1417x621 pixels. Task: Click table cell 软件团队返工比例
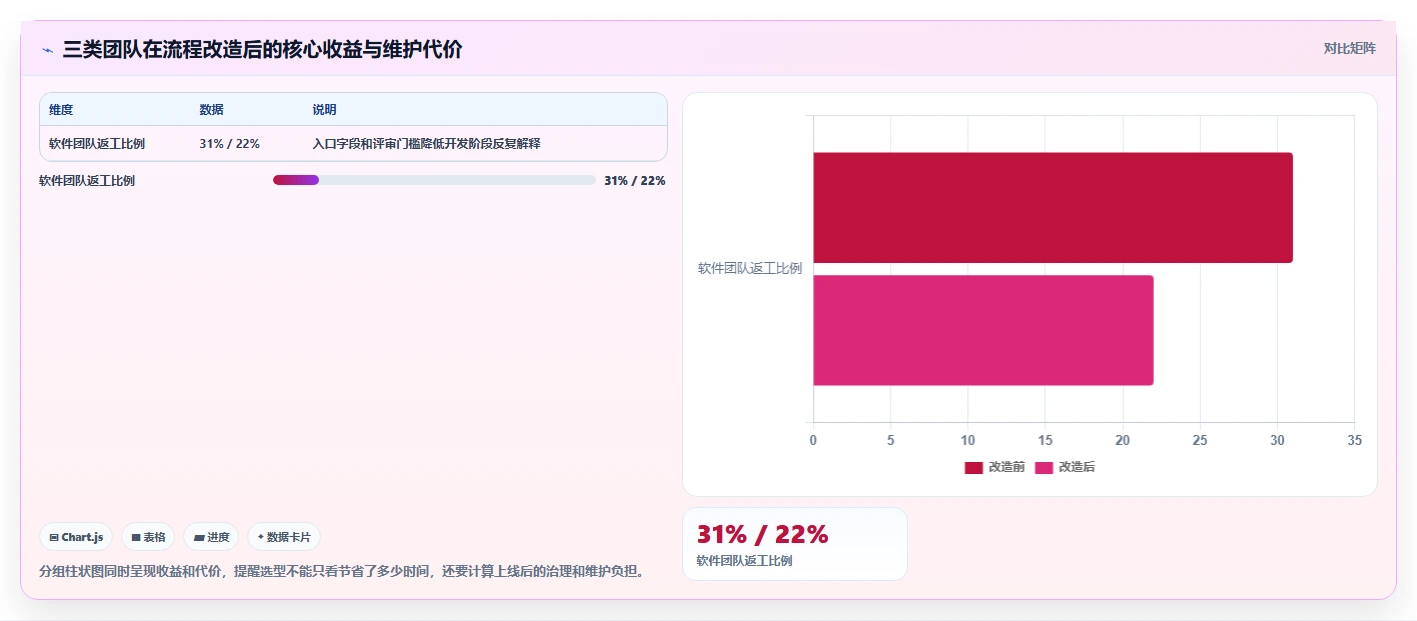pyautogui.click(x=97, y=144)
